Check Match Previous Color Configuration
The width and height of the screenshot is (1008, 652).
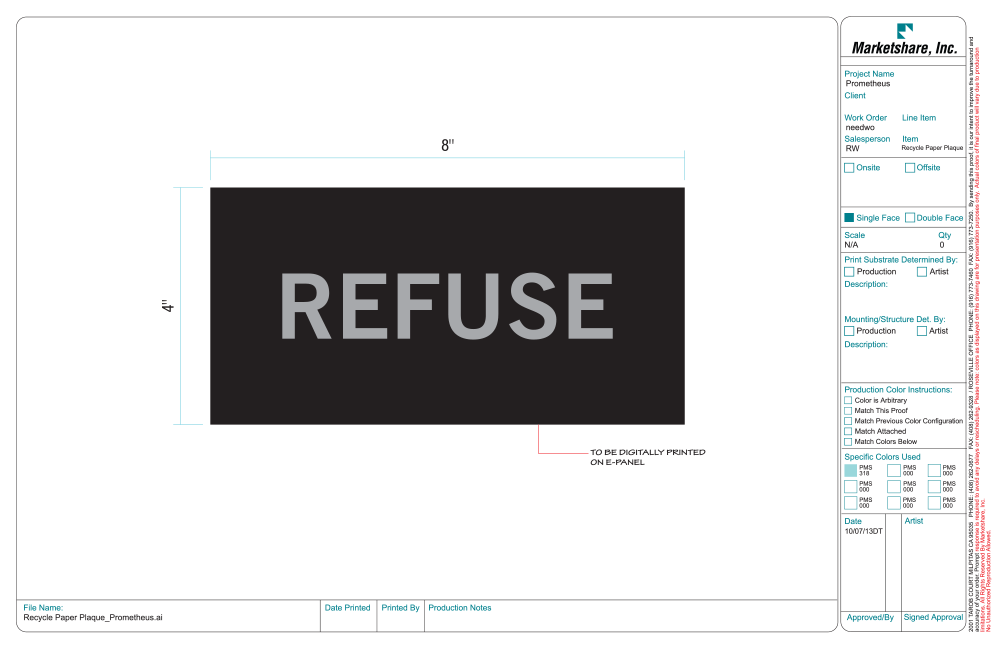848,421
